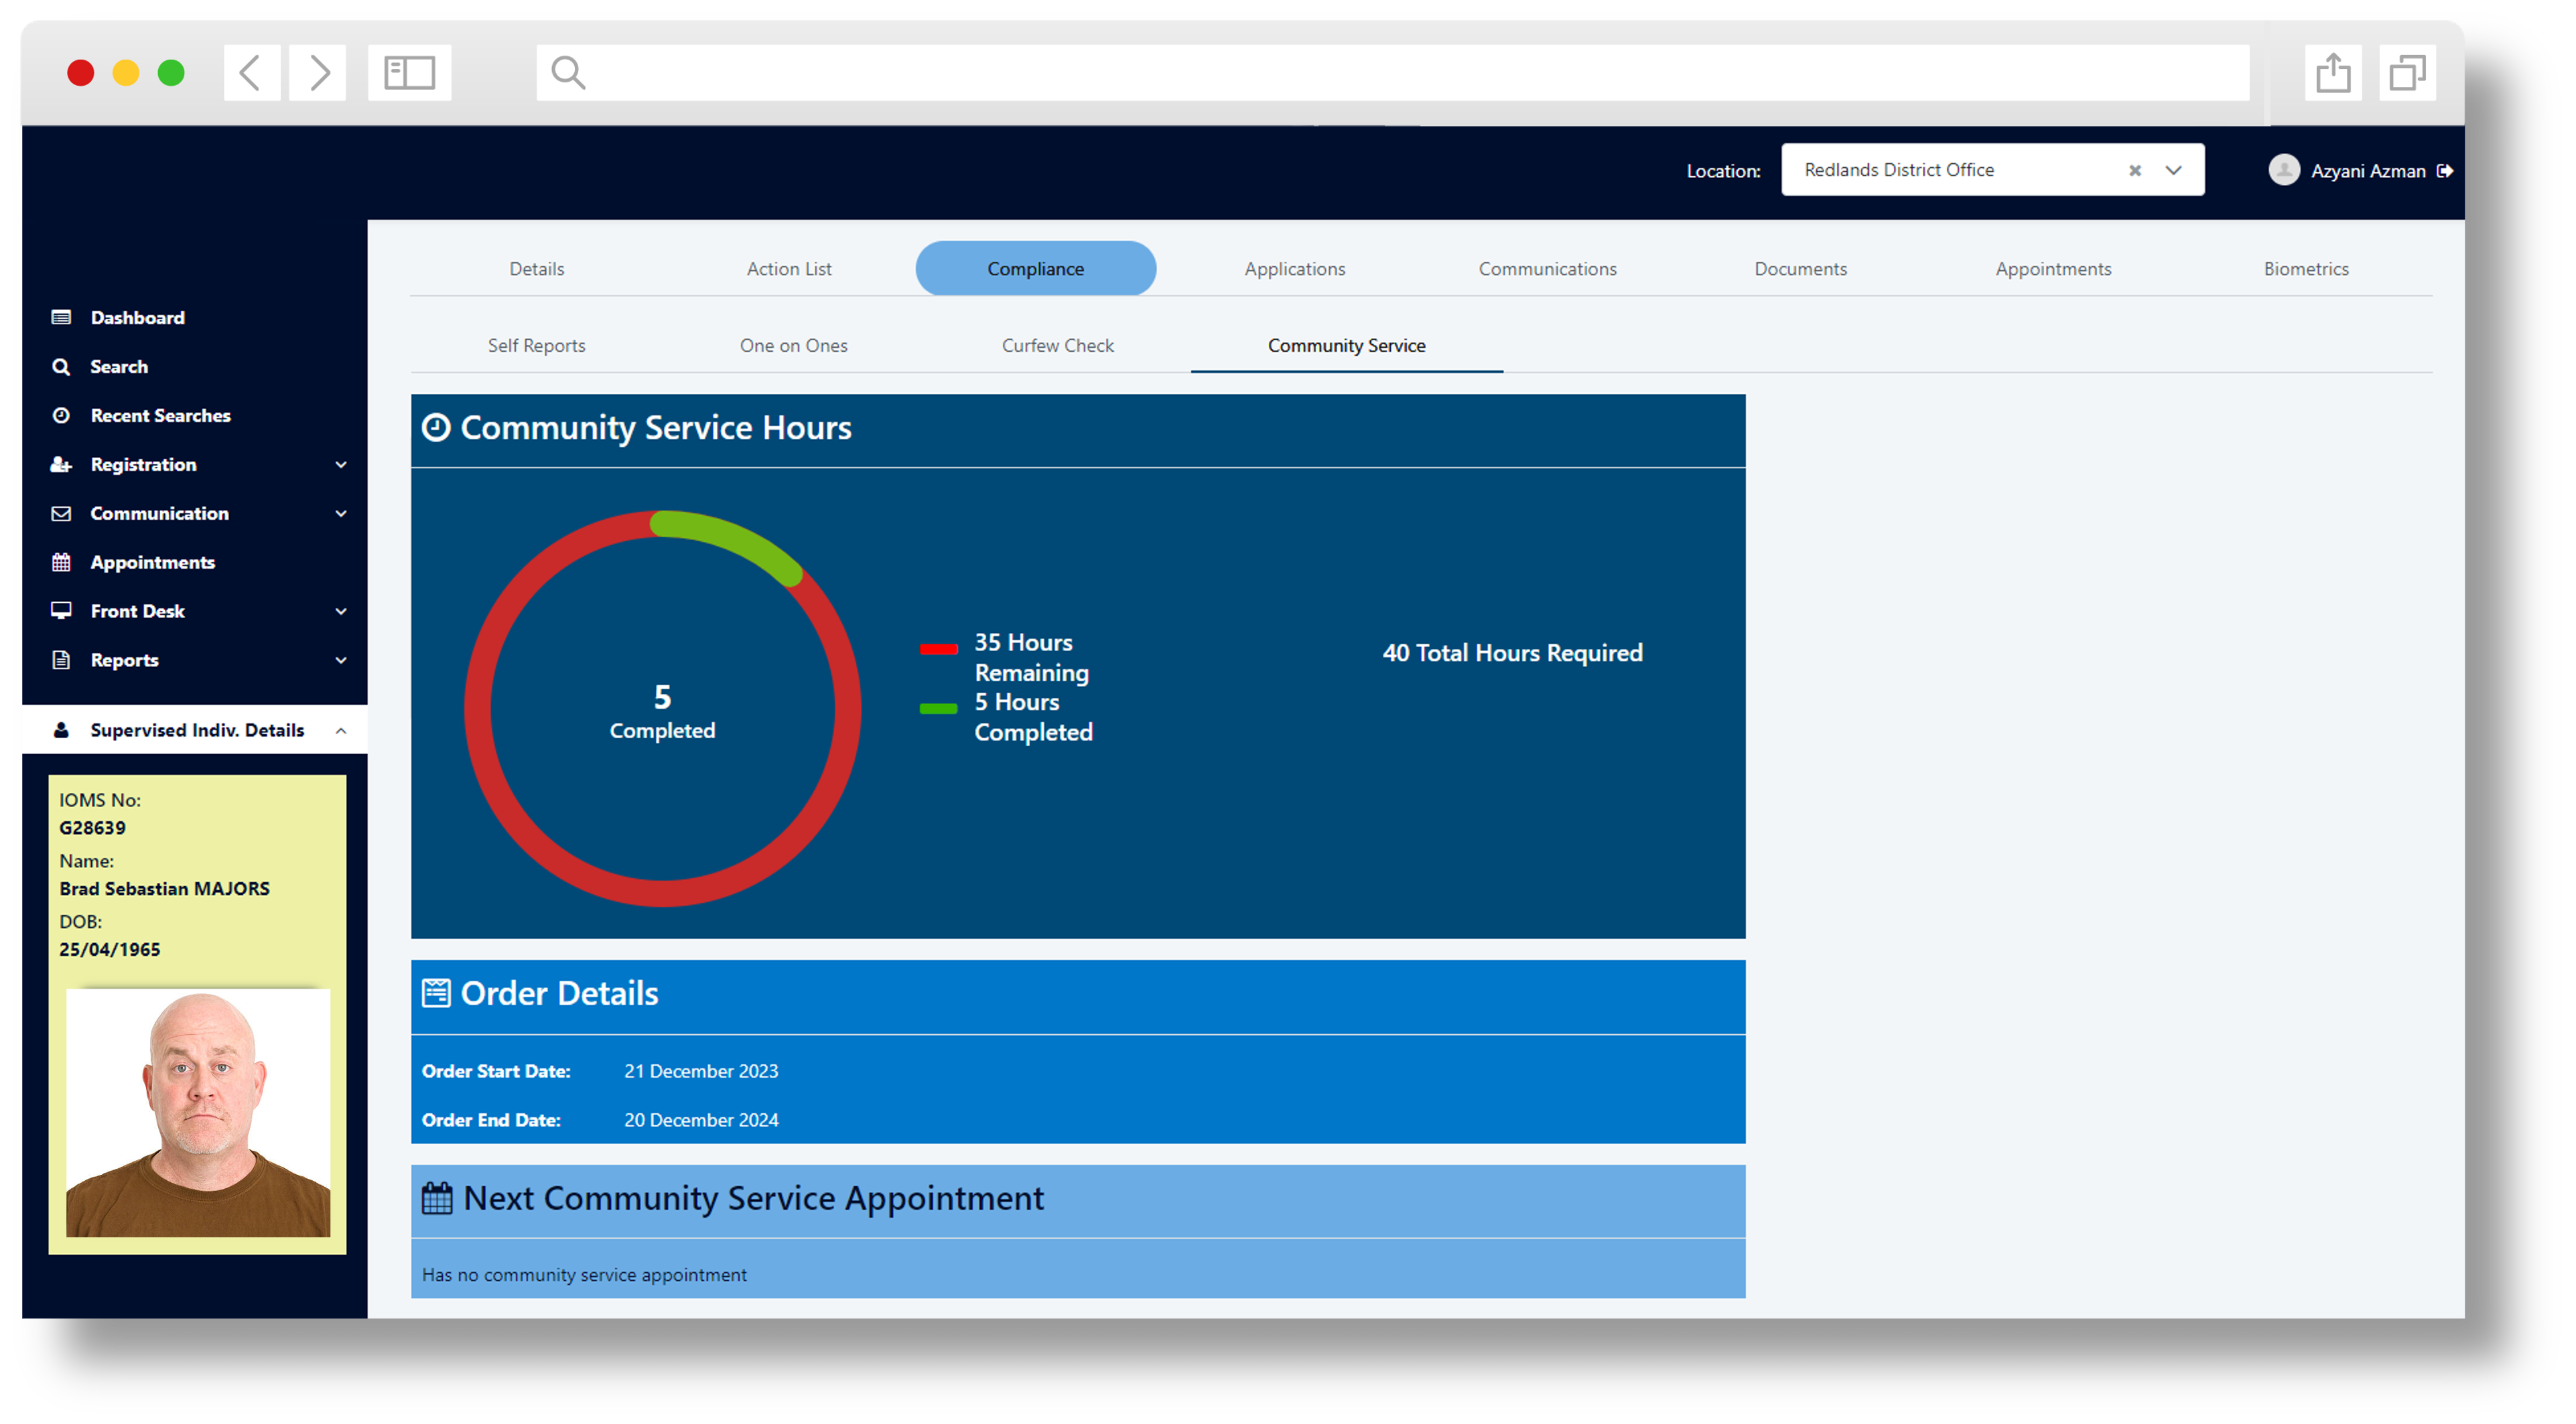Viewport: 2576px width, 1424px height.
Task: Click the Search magnifier sidebar icon
Action: point(61,367)
